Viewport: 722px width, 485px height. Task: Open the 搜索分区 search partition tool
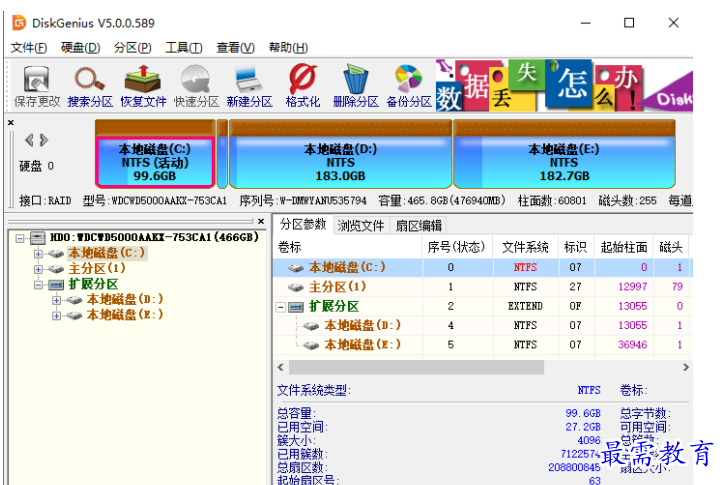[90, 85]
